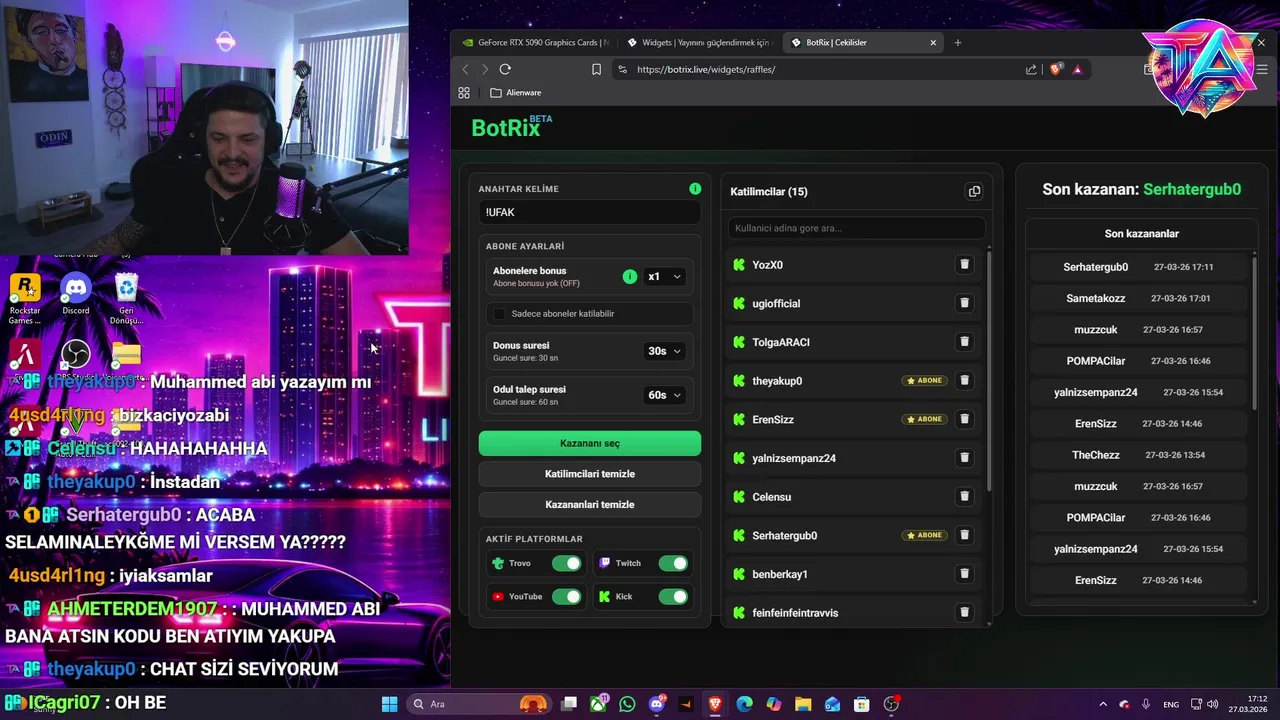
Task: Toggle the Trovo platform switch
Action: coord(566,563)
